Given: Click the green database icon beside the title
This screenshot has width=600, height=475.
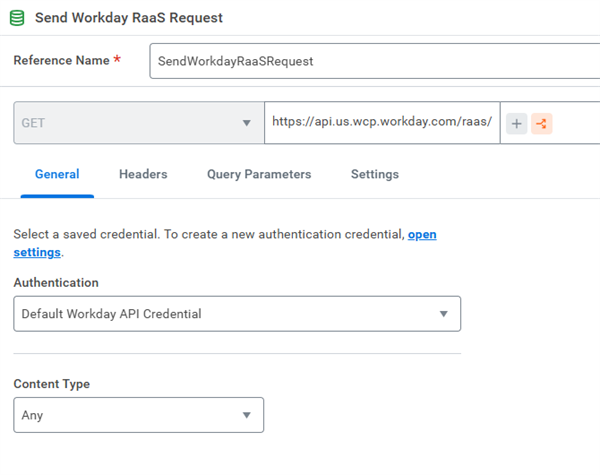Looking at the screenshot, I should coord(17,18).
